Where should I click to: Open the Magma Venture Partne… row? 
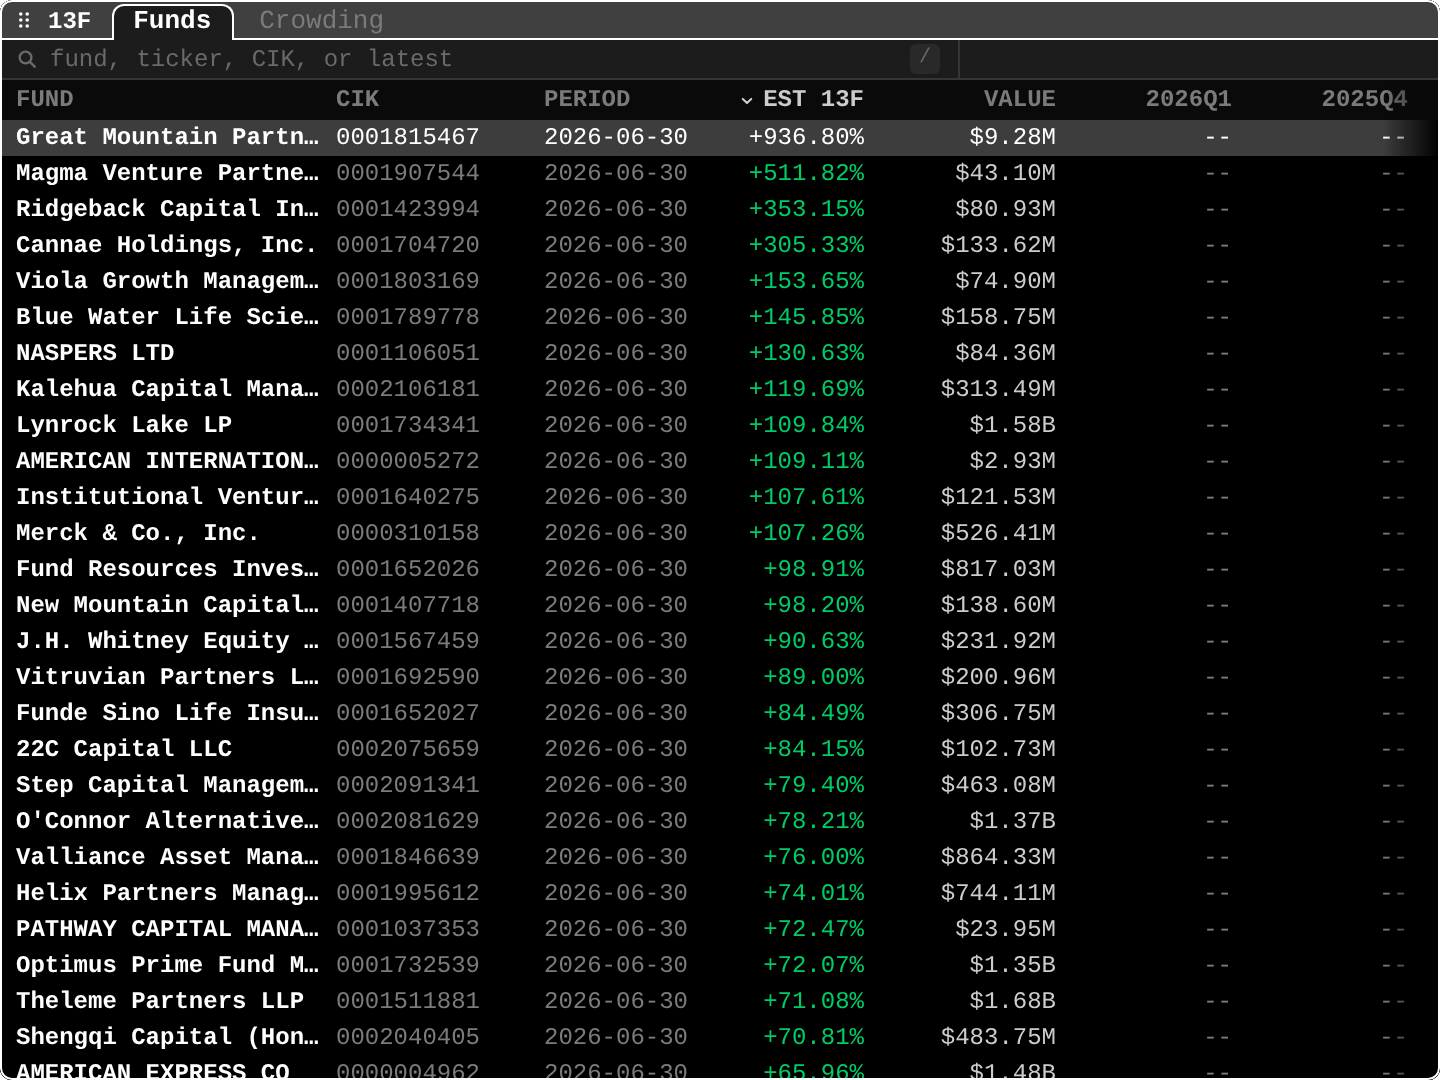720,173
